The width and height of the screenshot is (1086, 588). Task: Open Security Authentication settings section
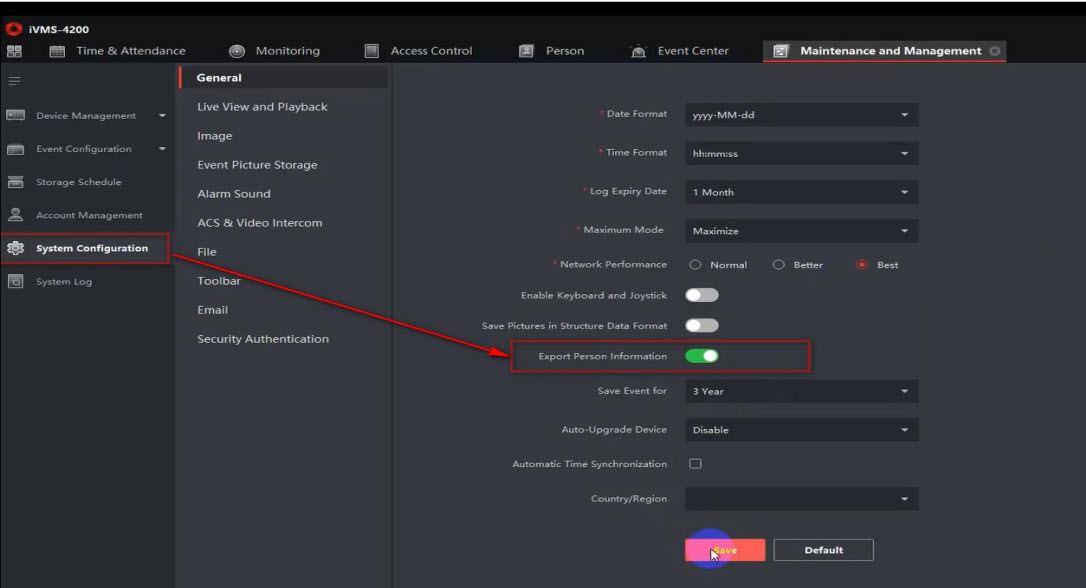click(x=263, y=339)
